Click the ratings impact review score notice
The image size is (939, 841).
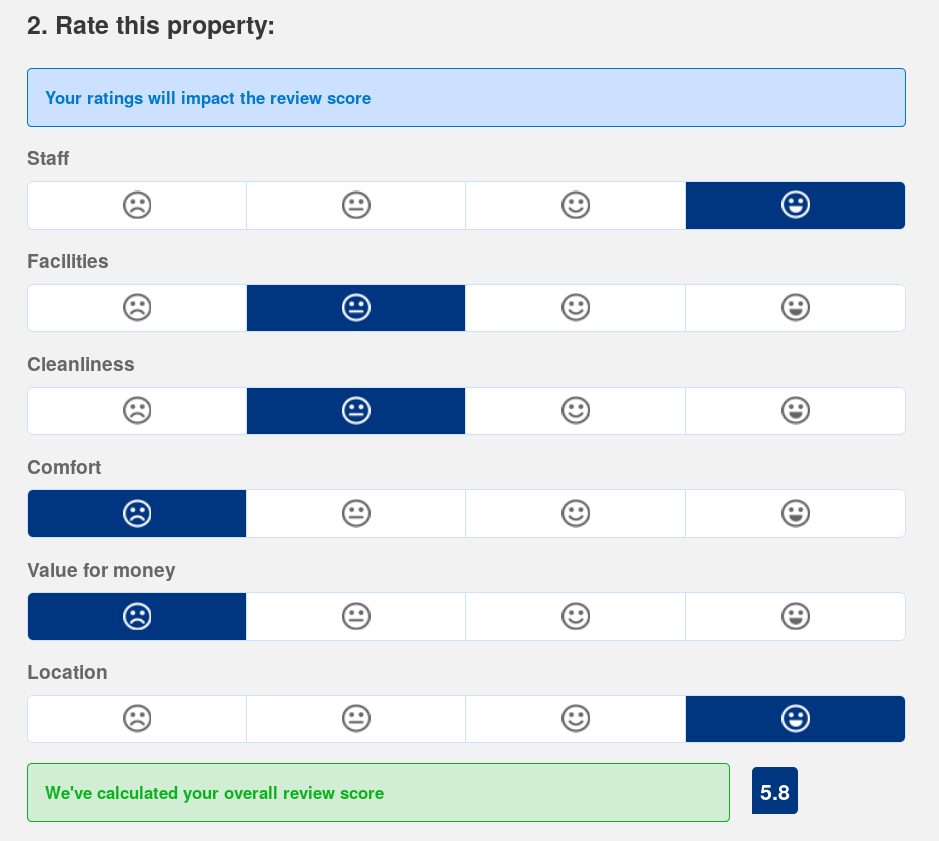pos(466,98)
